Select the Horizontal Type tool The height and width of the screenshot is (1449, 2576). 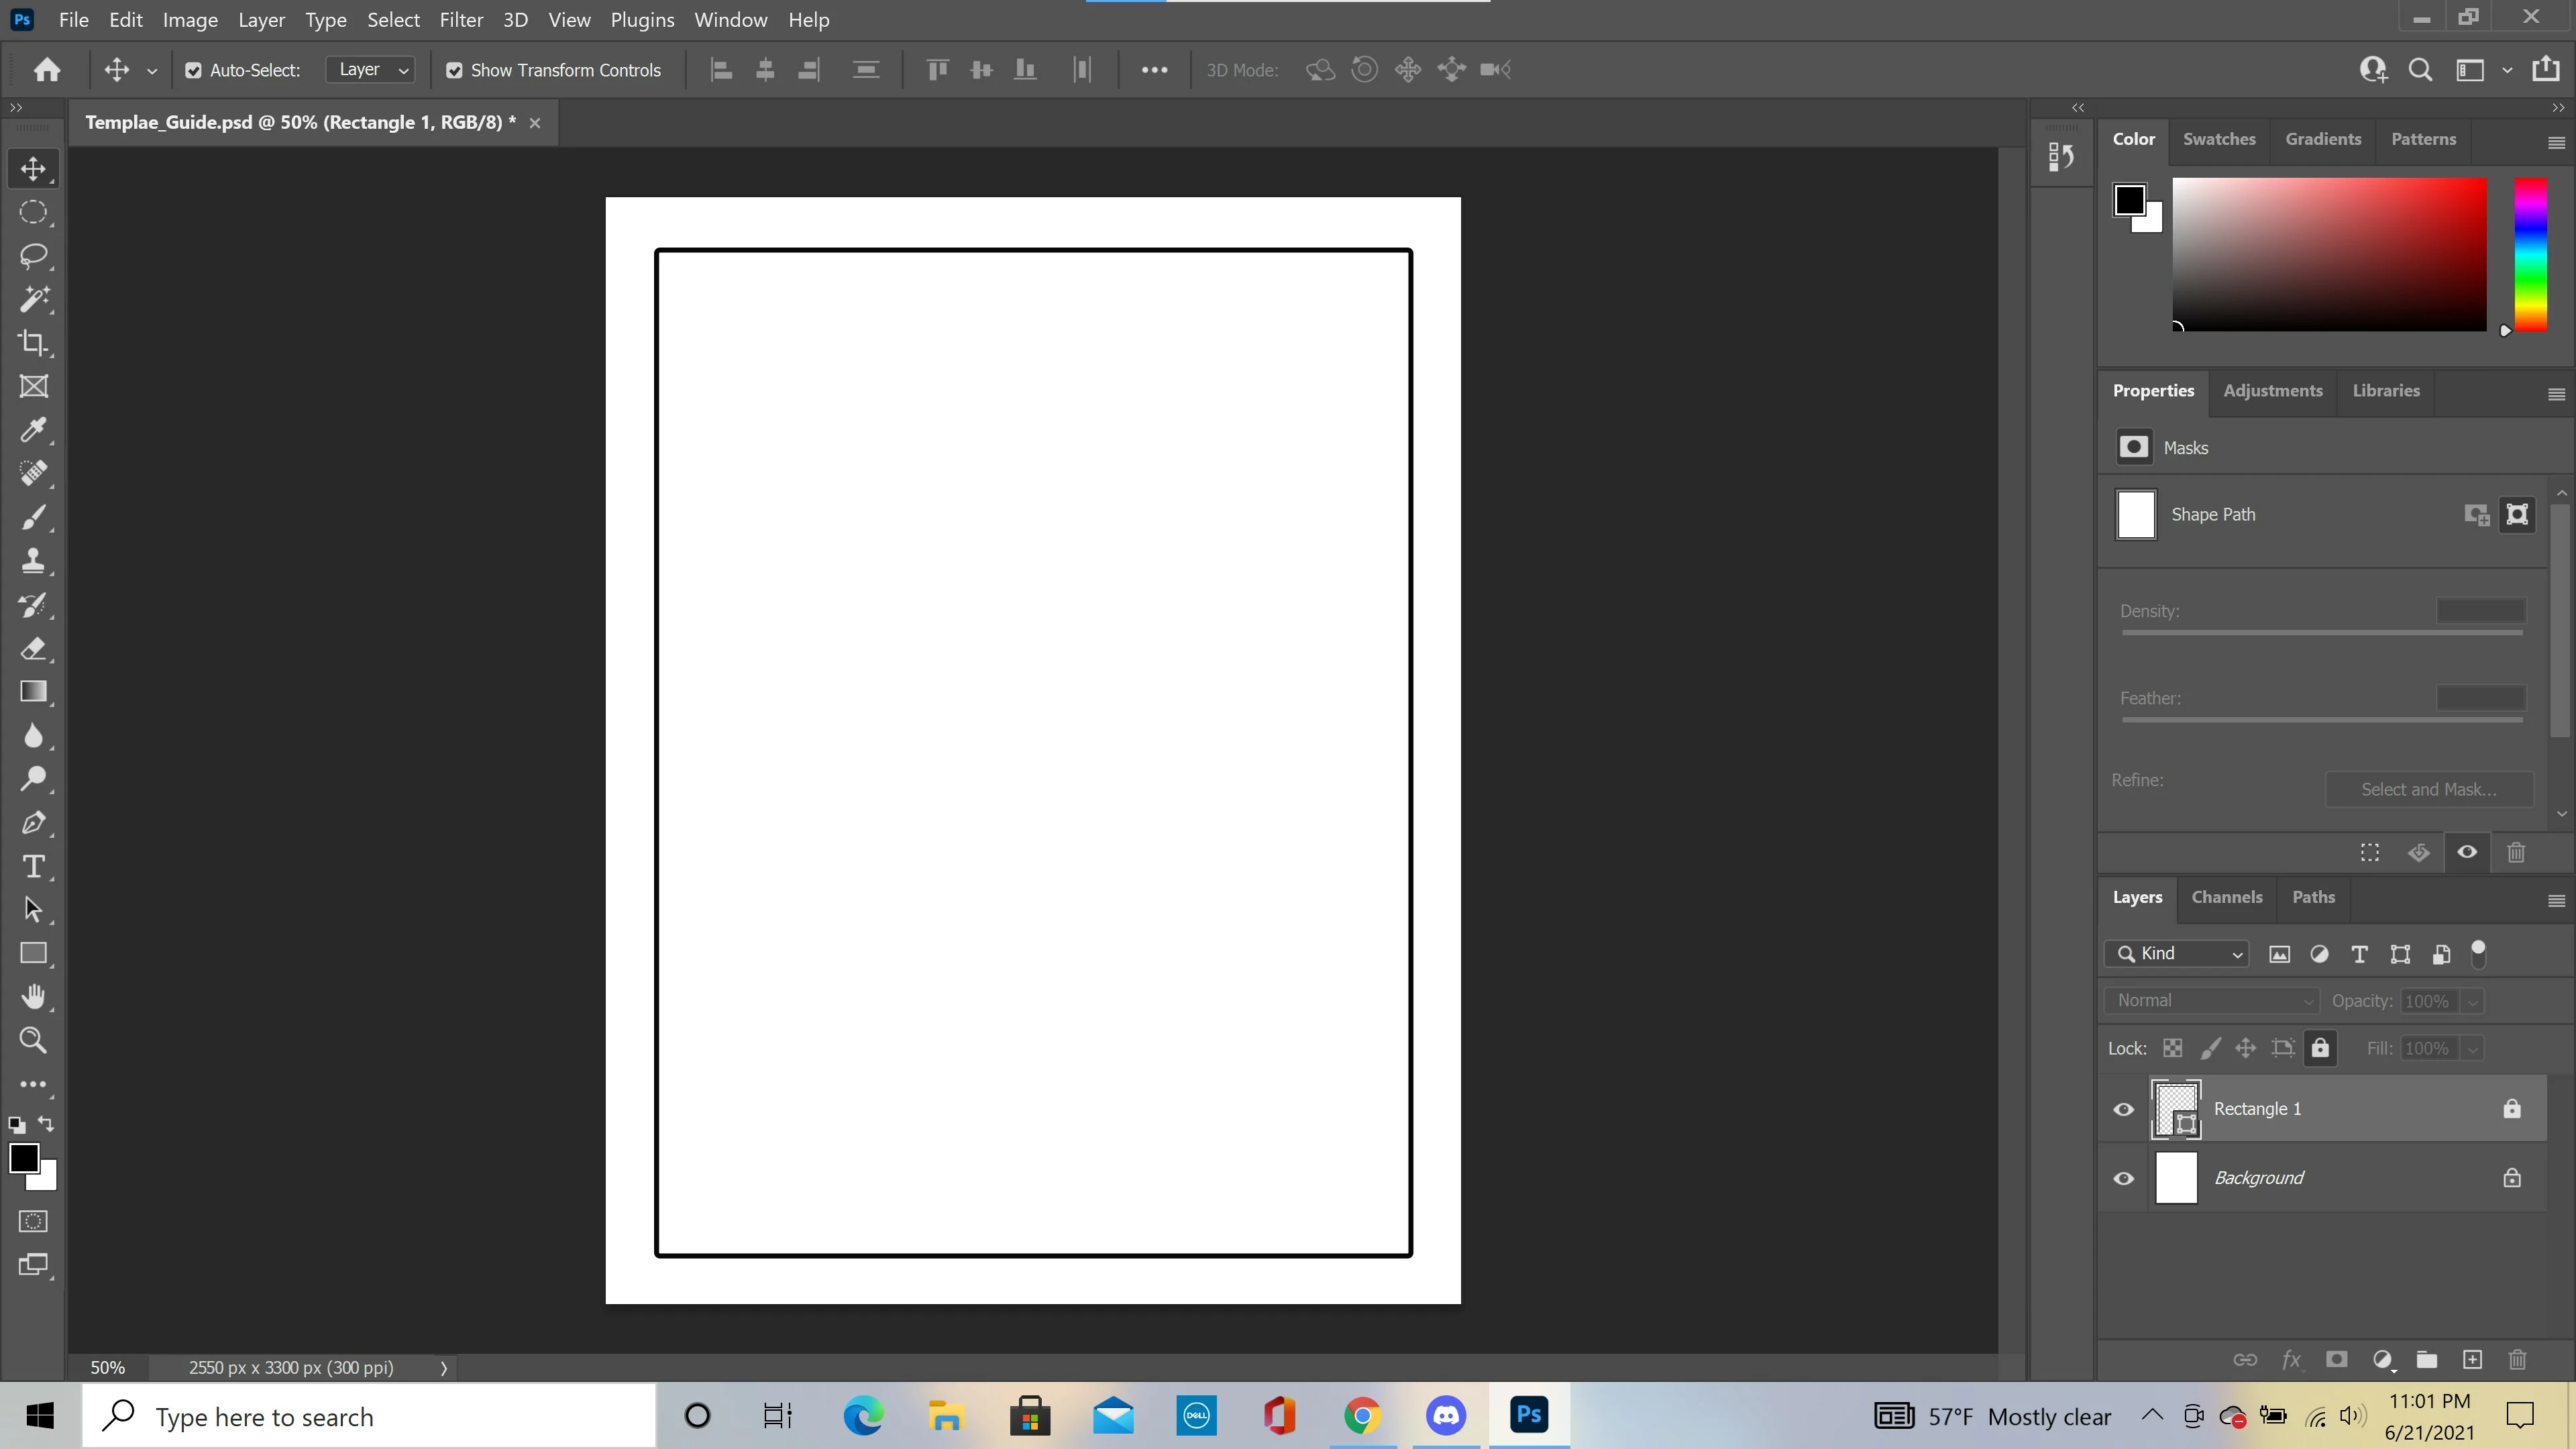(x=33, y=867)
